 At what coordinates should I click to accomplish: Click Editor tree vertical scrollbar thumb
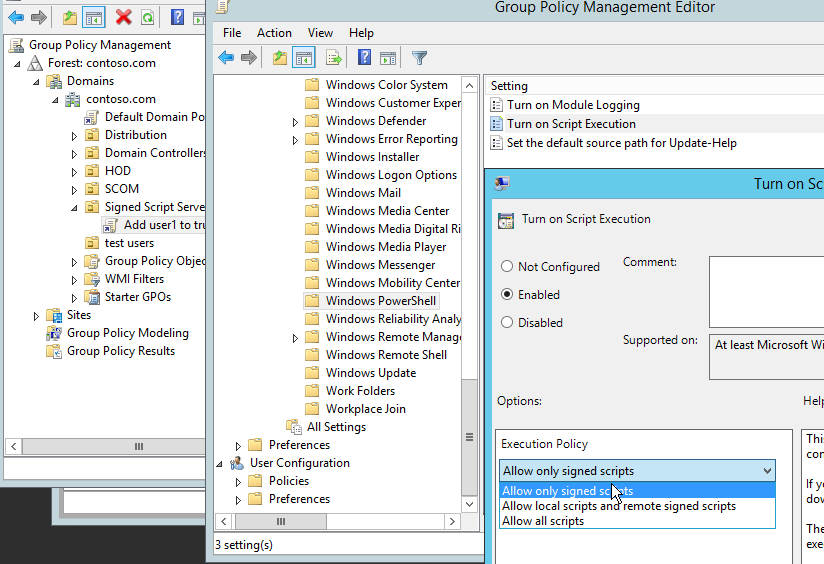pos(469,437)
